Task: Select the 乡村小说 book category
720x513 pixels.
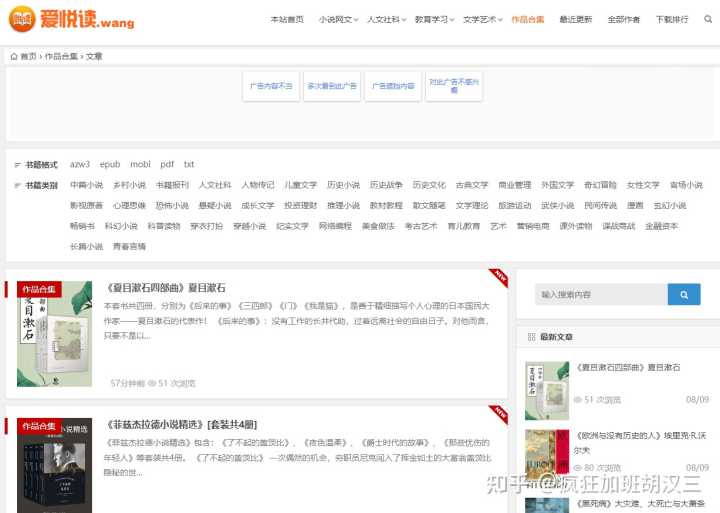Action: pos(129,185)
